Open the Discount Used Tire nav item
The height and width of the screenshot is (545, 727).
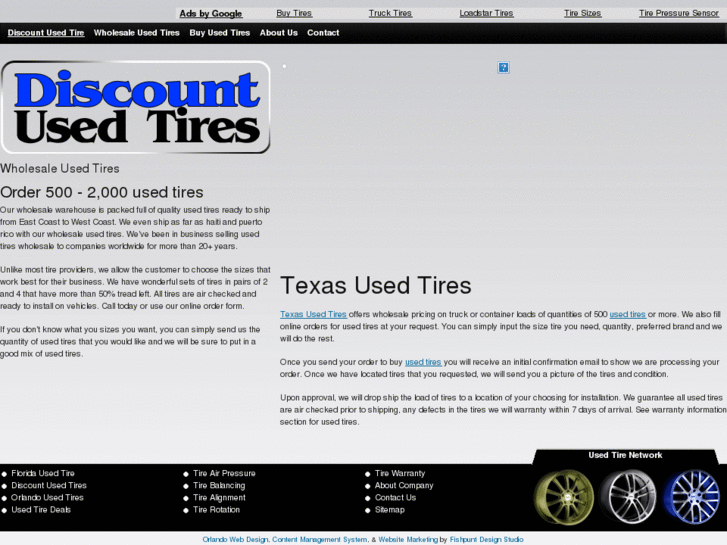click(x=46, y=33)
